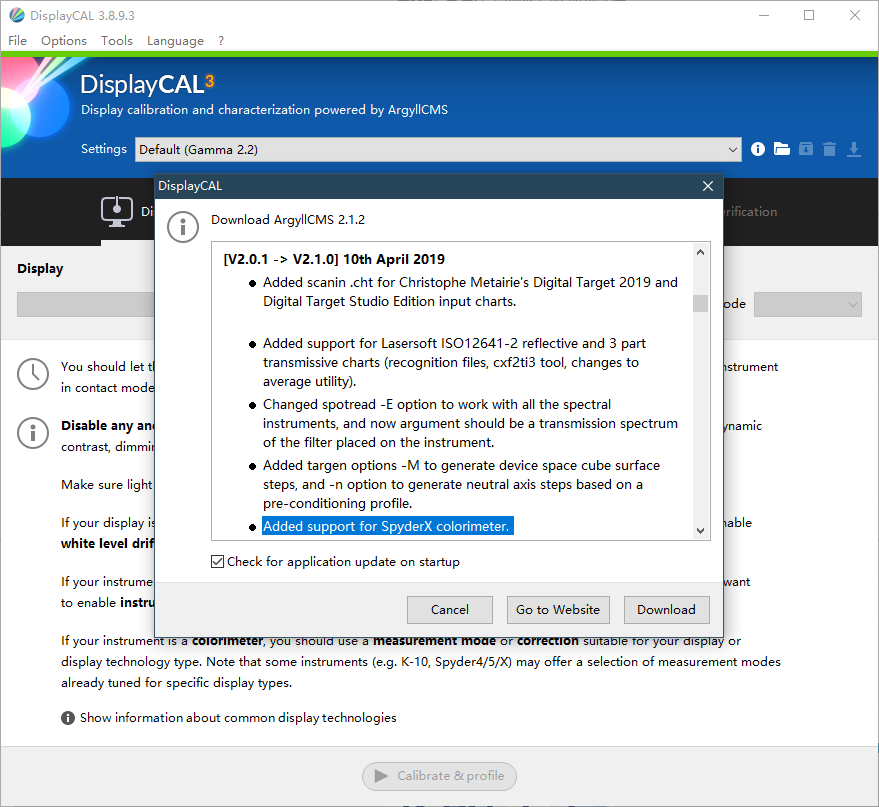Open Show information about common display technologies
This screenshot has height=807, width=879.
(x=238, y=718)
